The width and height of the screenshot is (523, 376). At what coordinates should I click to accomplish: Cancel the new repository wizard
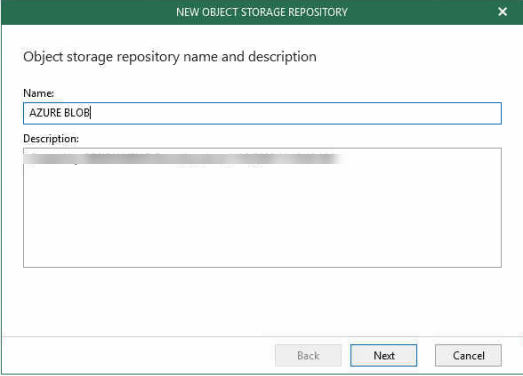[x=468, y=355]
